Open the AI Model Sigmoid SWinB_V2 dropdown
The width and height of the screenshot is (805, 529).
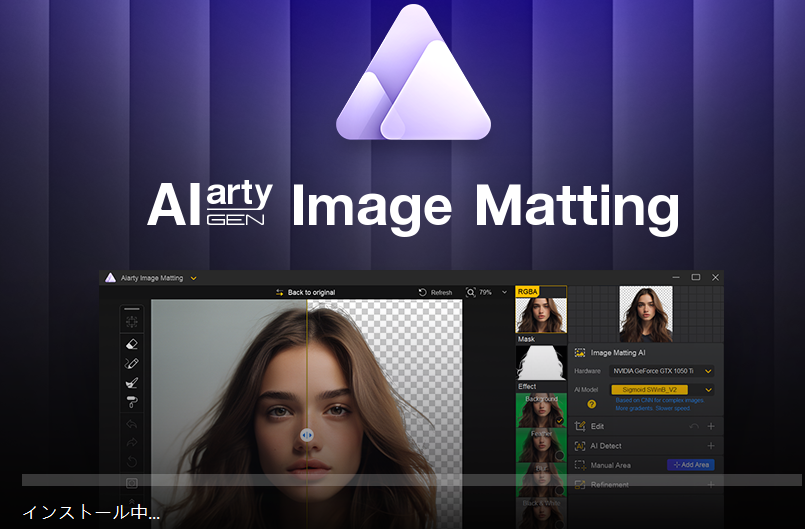[661, 390]
